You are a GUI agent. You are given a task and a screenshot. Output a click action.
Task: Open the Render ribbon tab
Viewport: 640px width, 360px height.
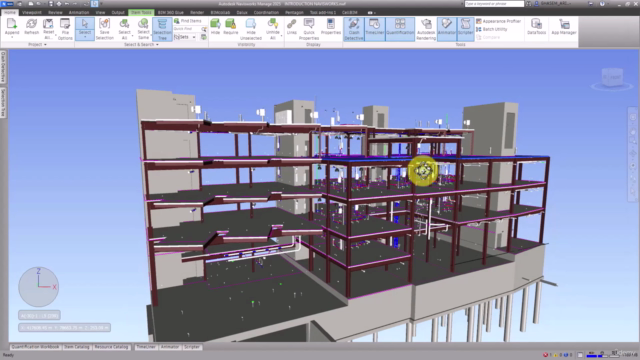197,13
